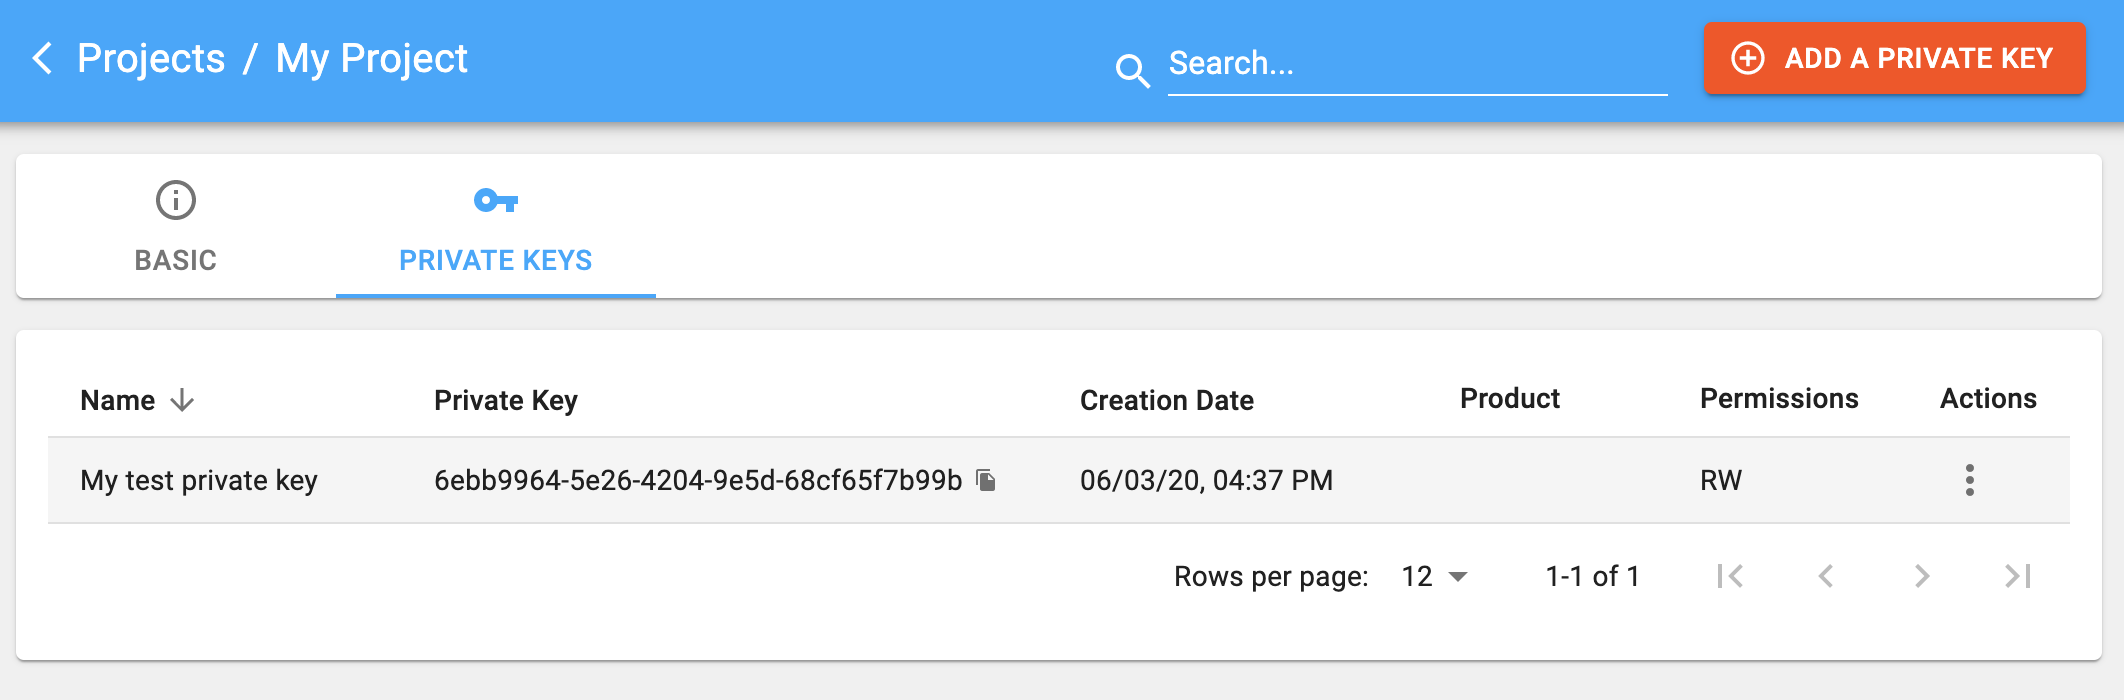The height and width of the screenshot is (700, 2124).
Task: Open the rows per page dropdown
Action: [1435, 576]
